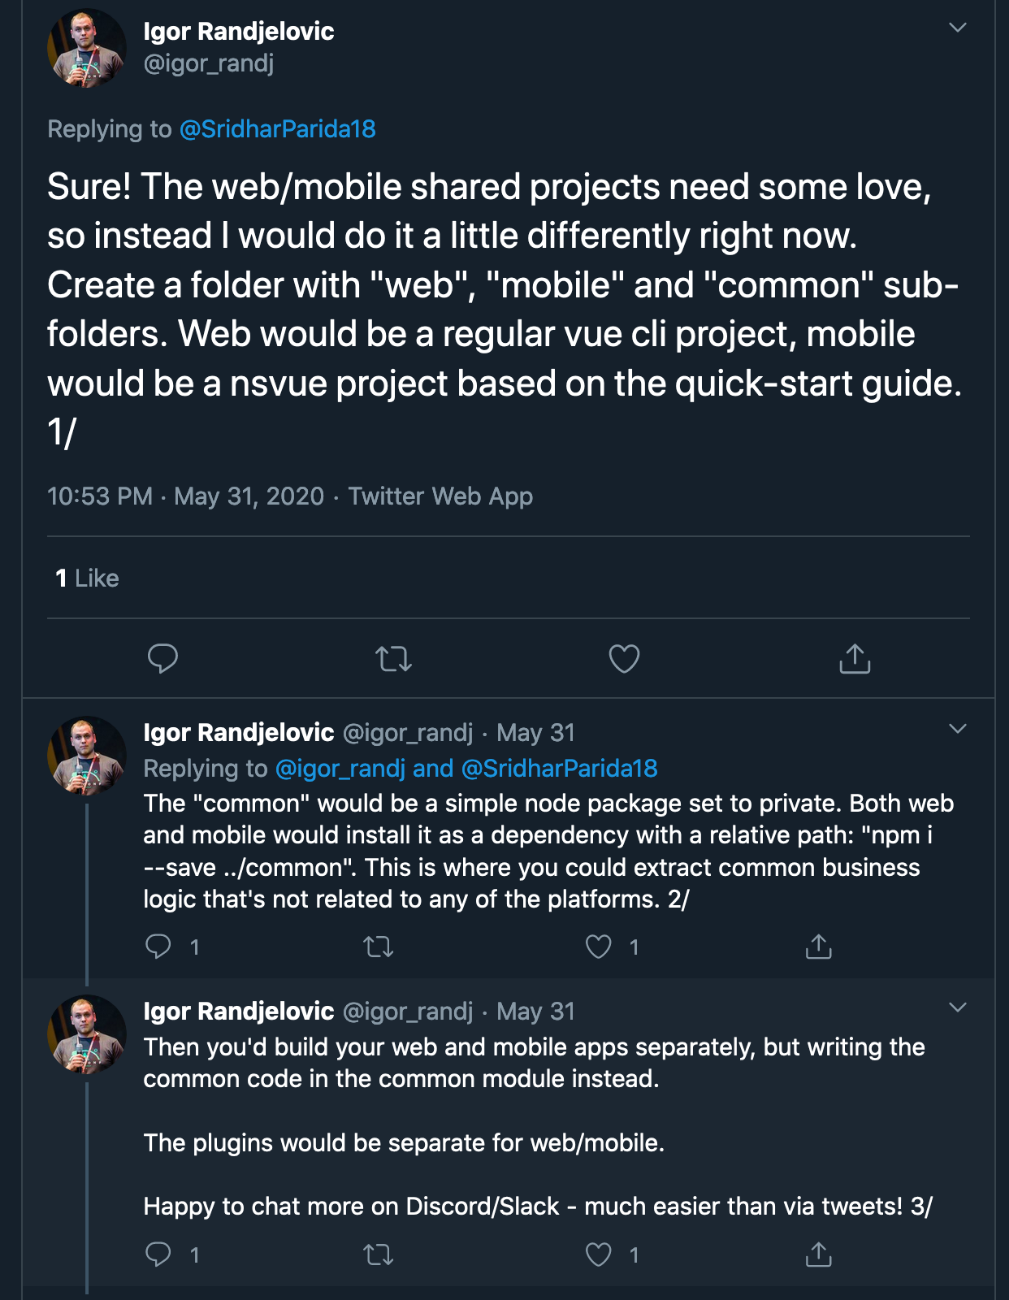Share the 3/ tweet

point(818,1254)
